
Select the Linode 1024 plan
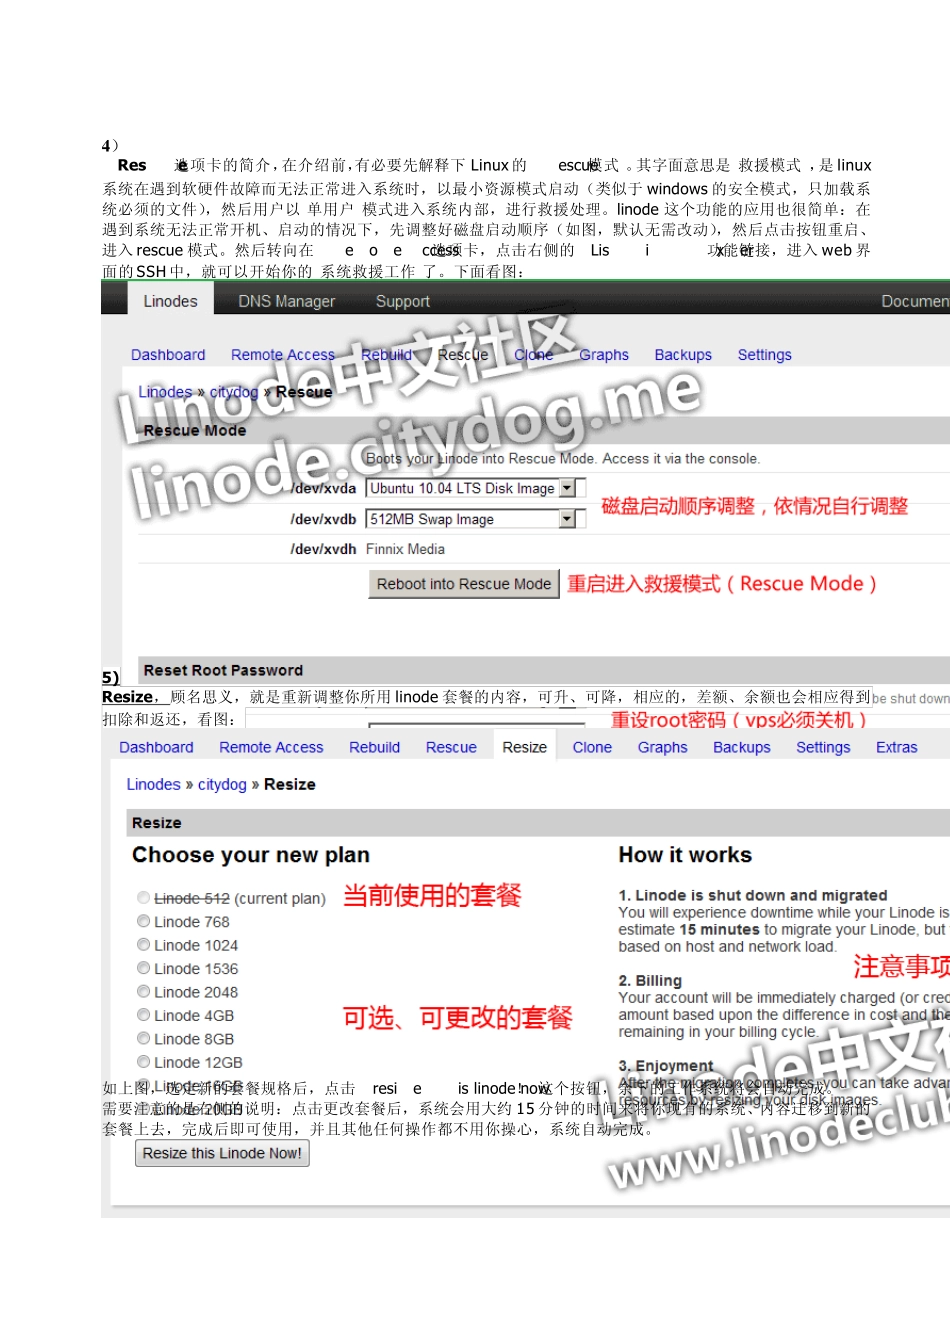(144, 945)
